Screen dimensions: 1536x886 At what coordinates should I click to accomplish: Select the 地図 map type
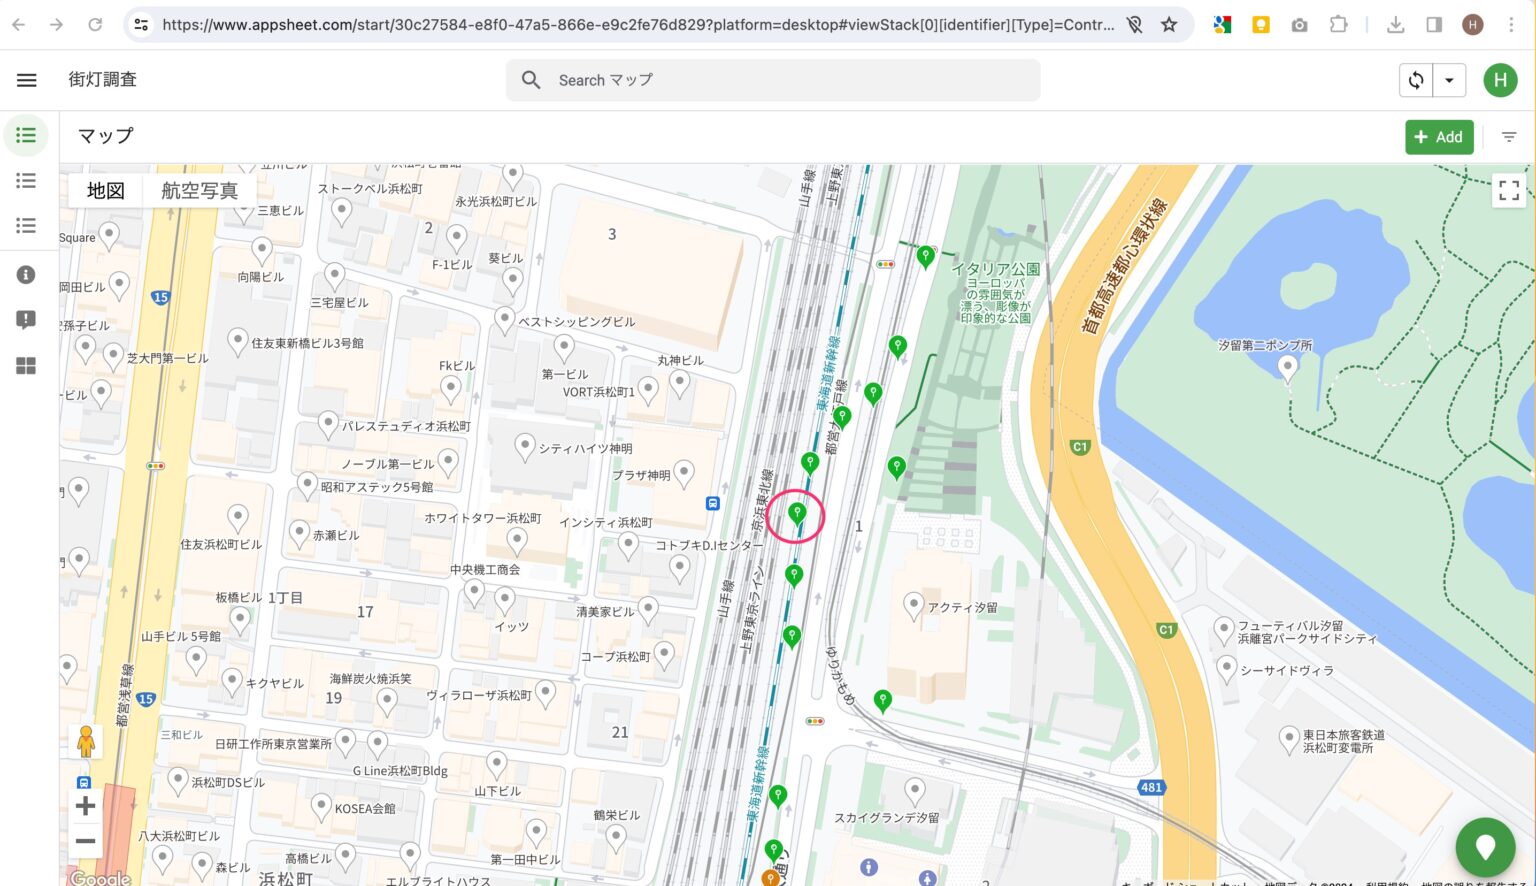[105, 190]
